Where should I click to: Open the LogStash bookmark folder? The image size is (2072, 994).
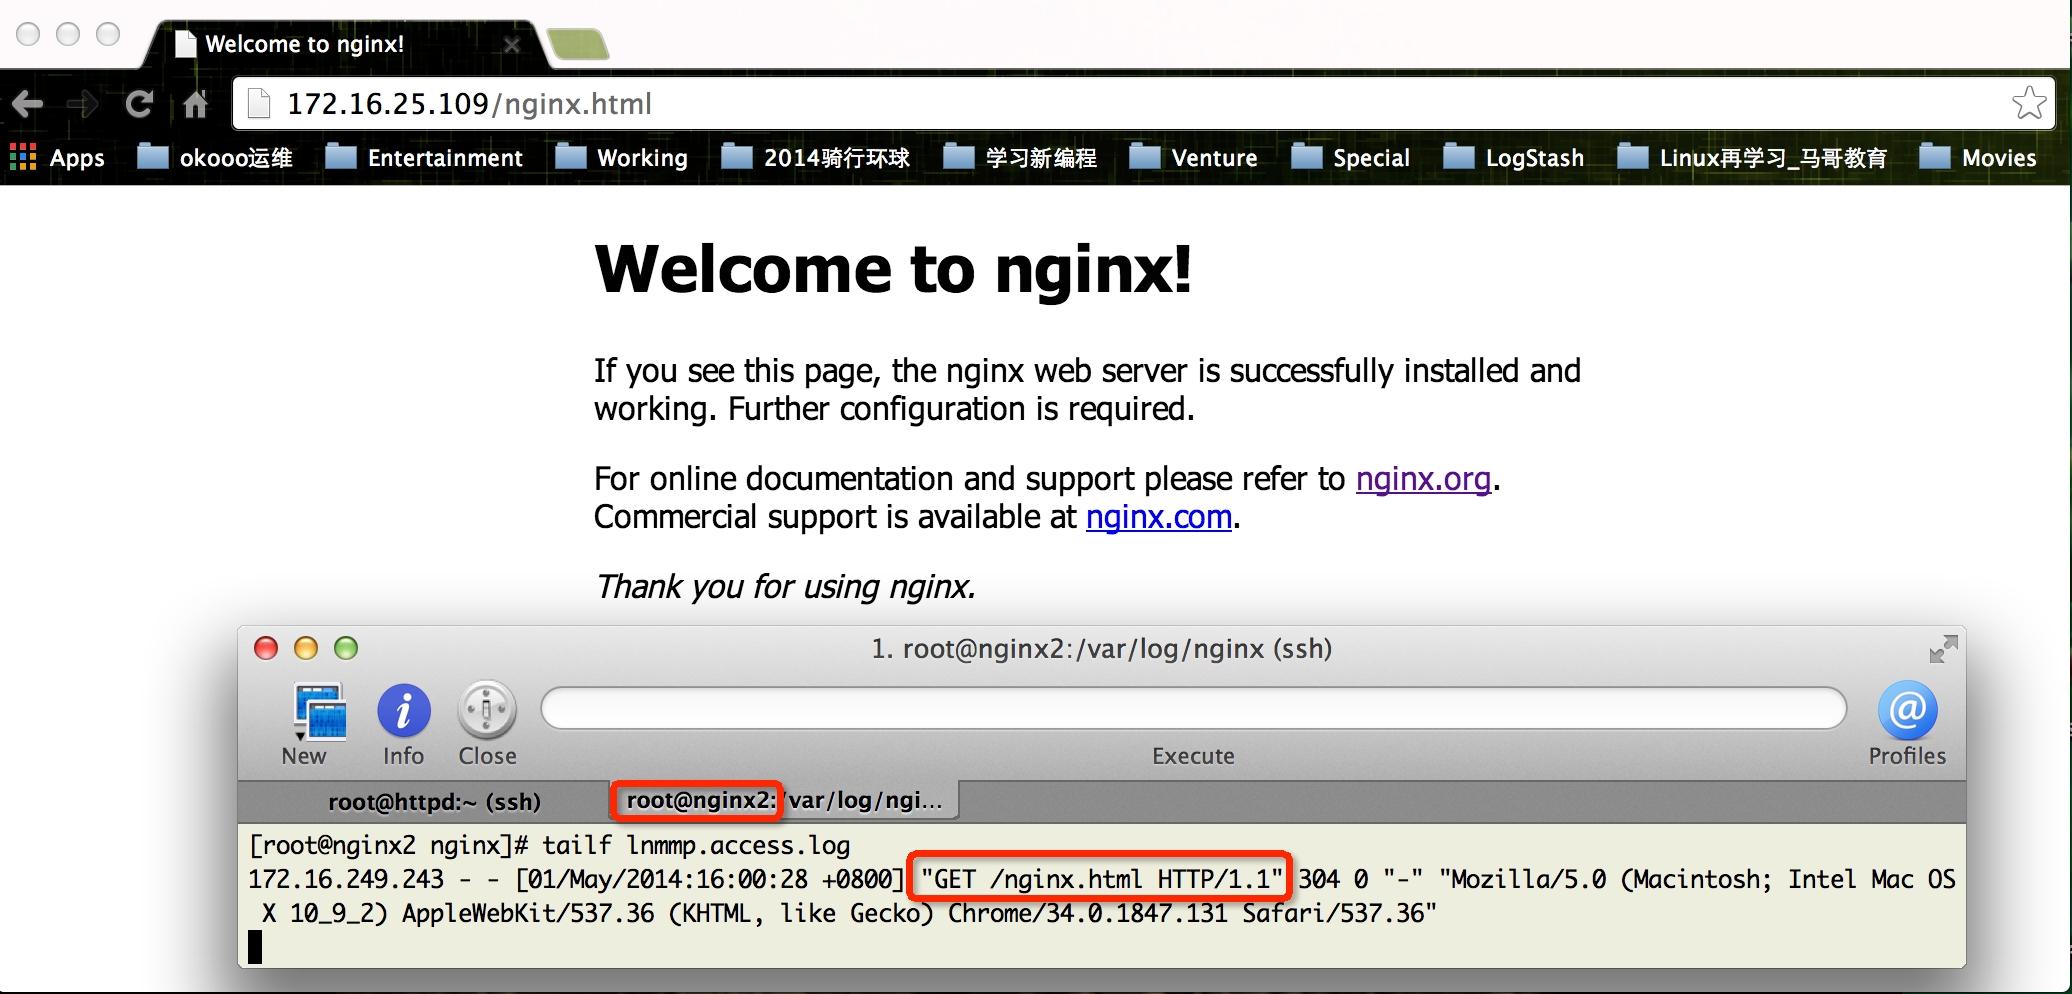coord(1513,157)
